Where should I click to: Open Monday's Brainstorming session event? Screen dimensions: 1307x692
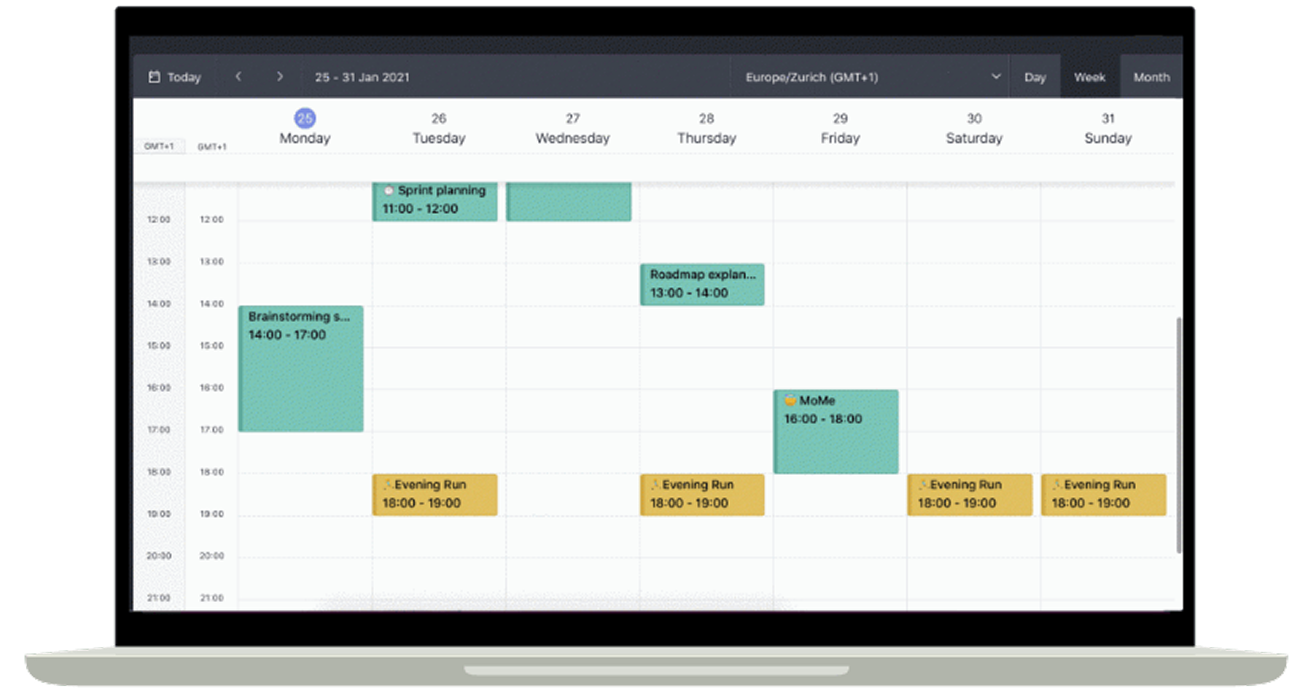pyautogui.click(x=300, y=370)
